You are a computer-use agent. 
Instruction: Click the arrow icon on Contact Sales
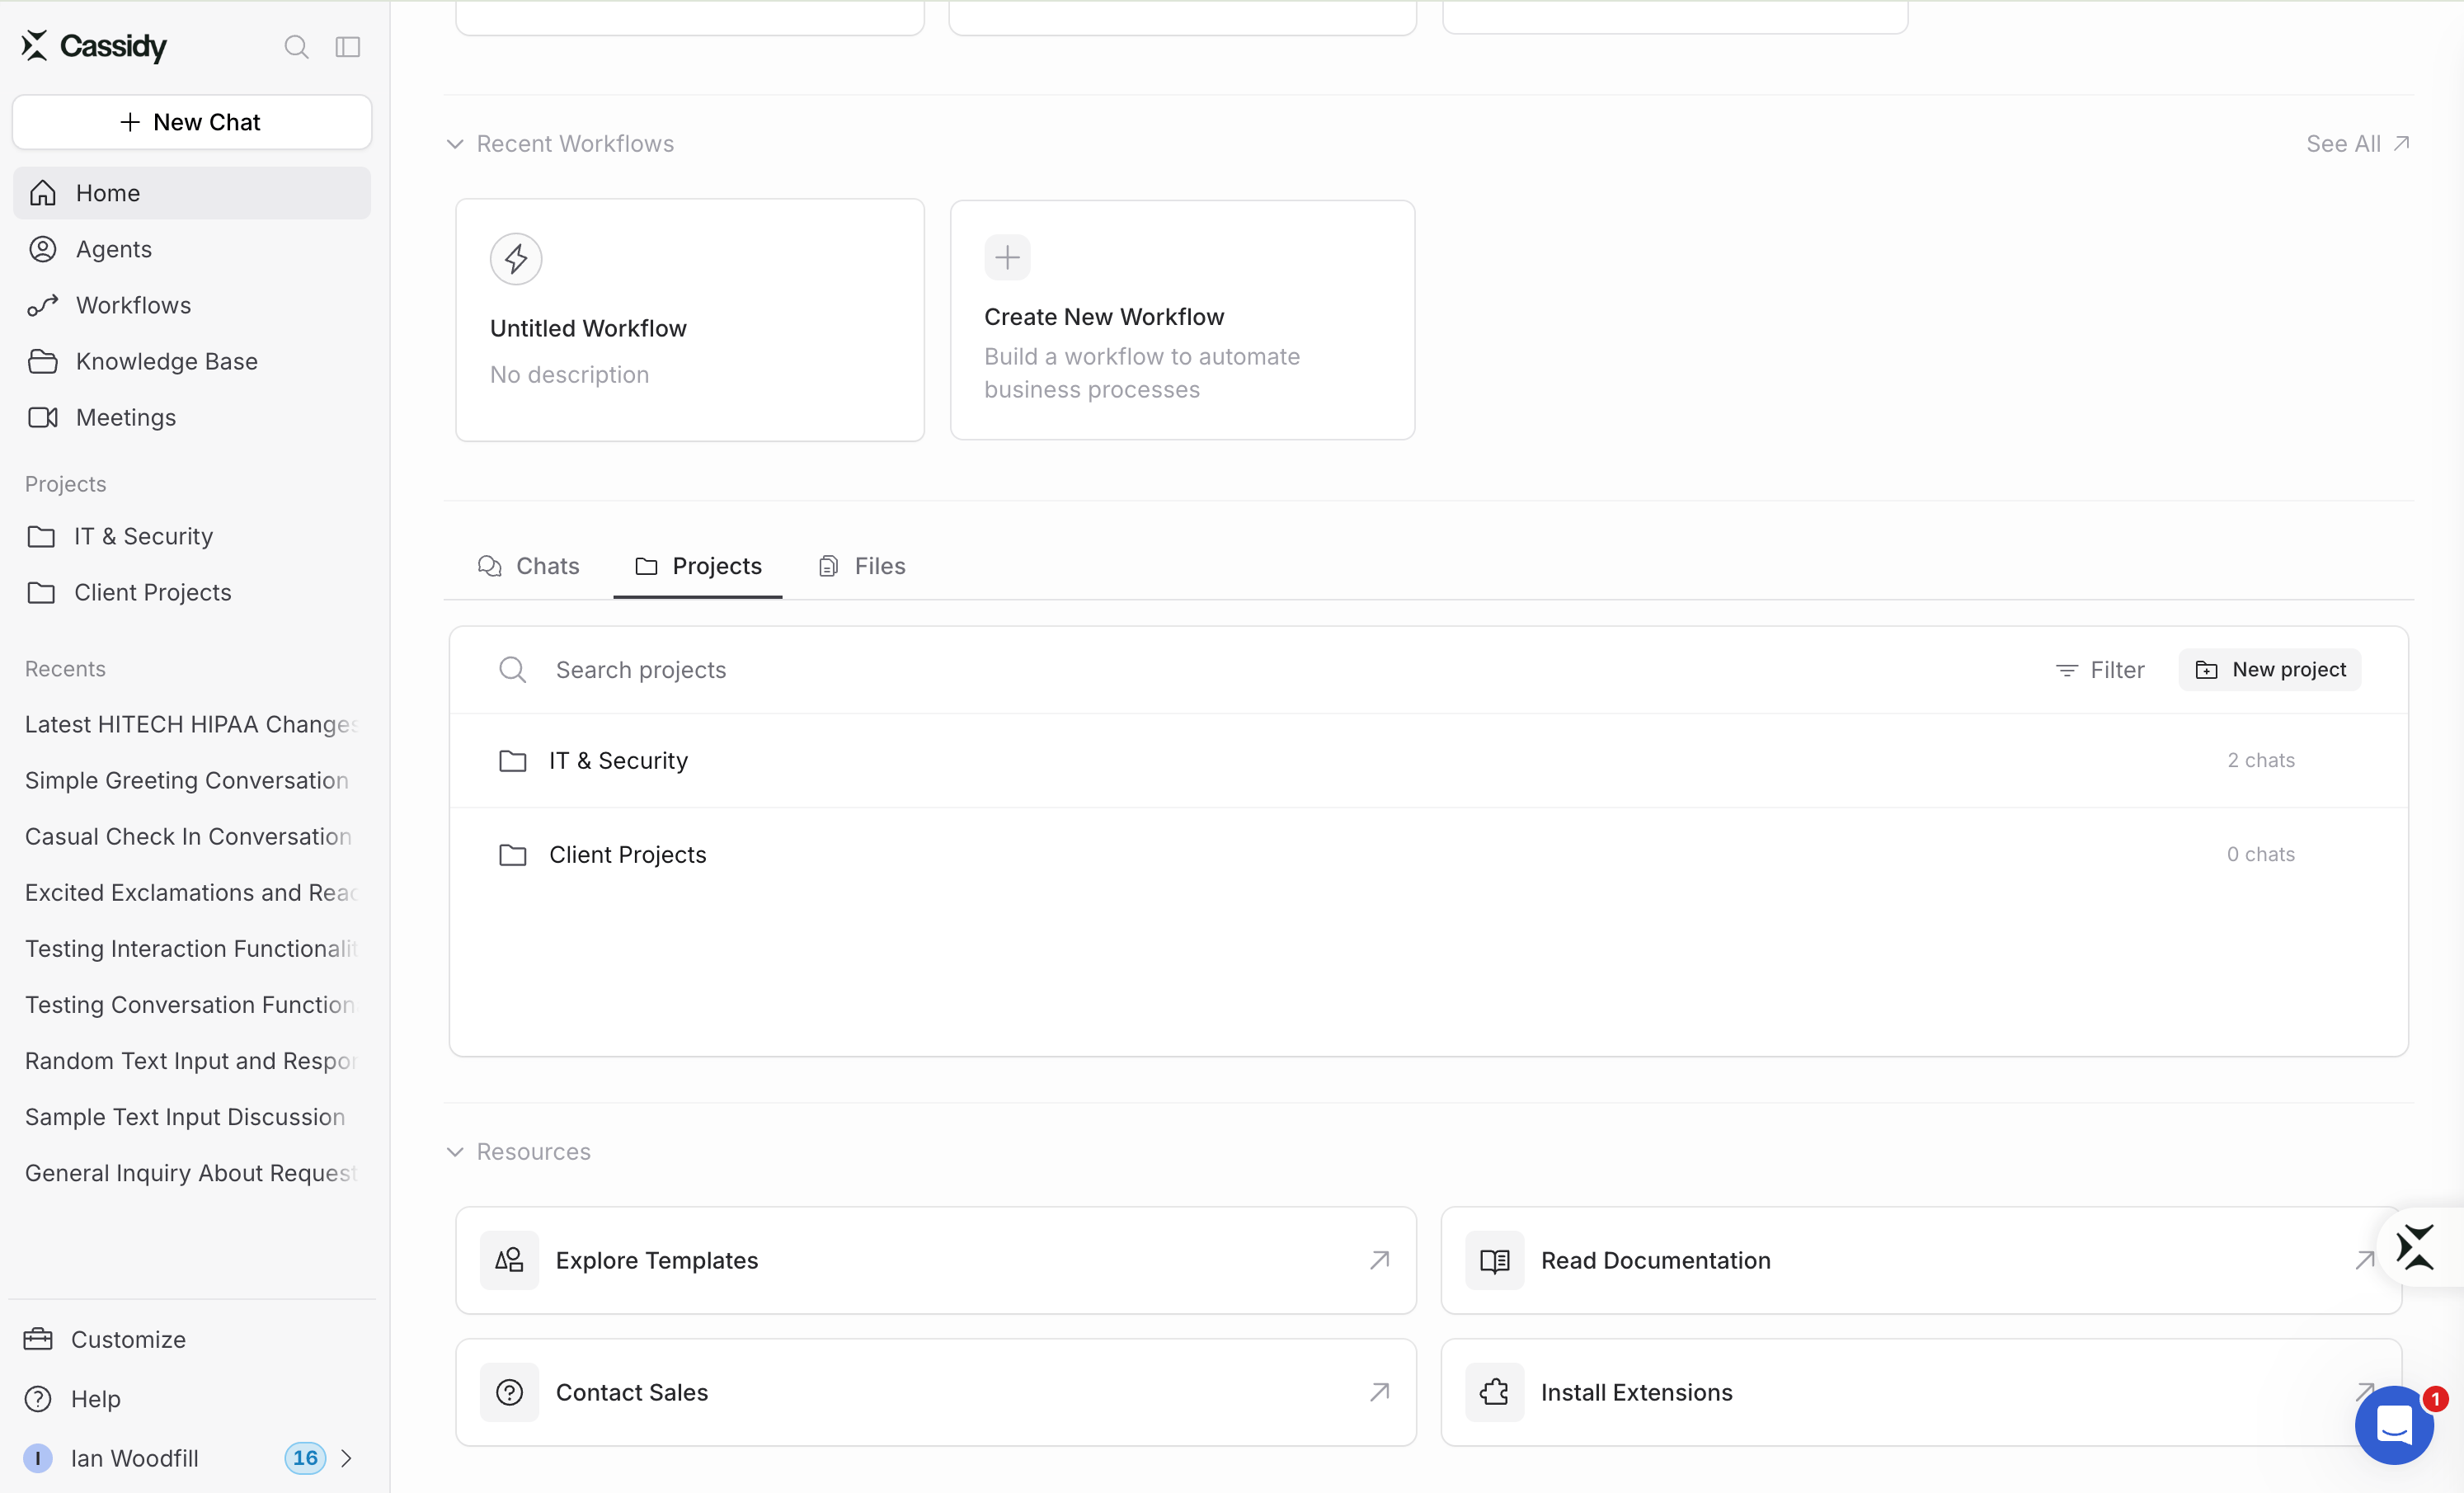(x=1380, y=1392)
